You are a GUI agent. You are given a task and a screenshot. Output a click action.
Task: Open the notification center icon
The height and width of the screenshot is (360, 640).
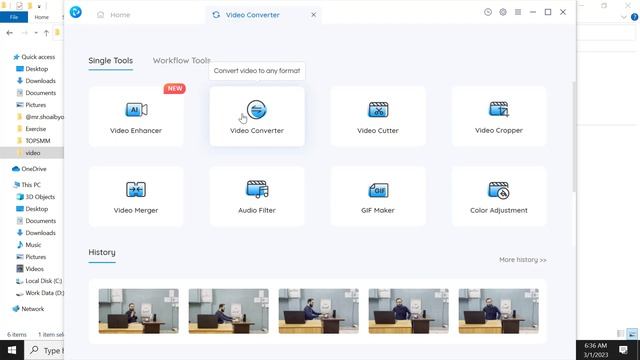coord(623,350)
